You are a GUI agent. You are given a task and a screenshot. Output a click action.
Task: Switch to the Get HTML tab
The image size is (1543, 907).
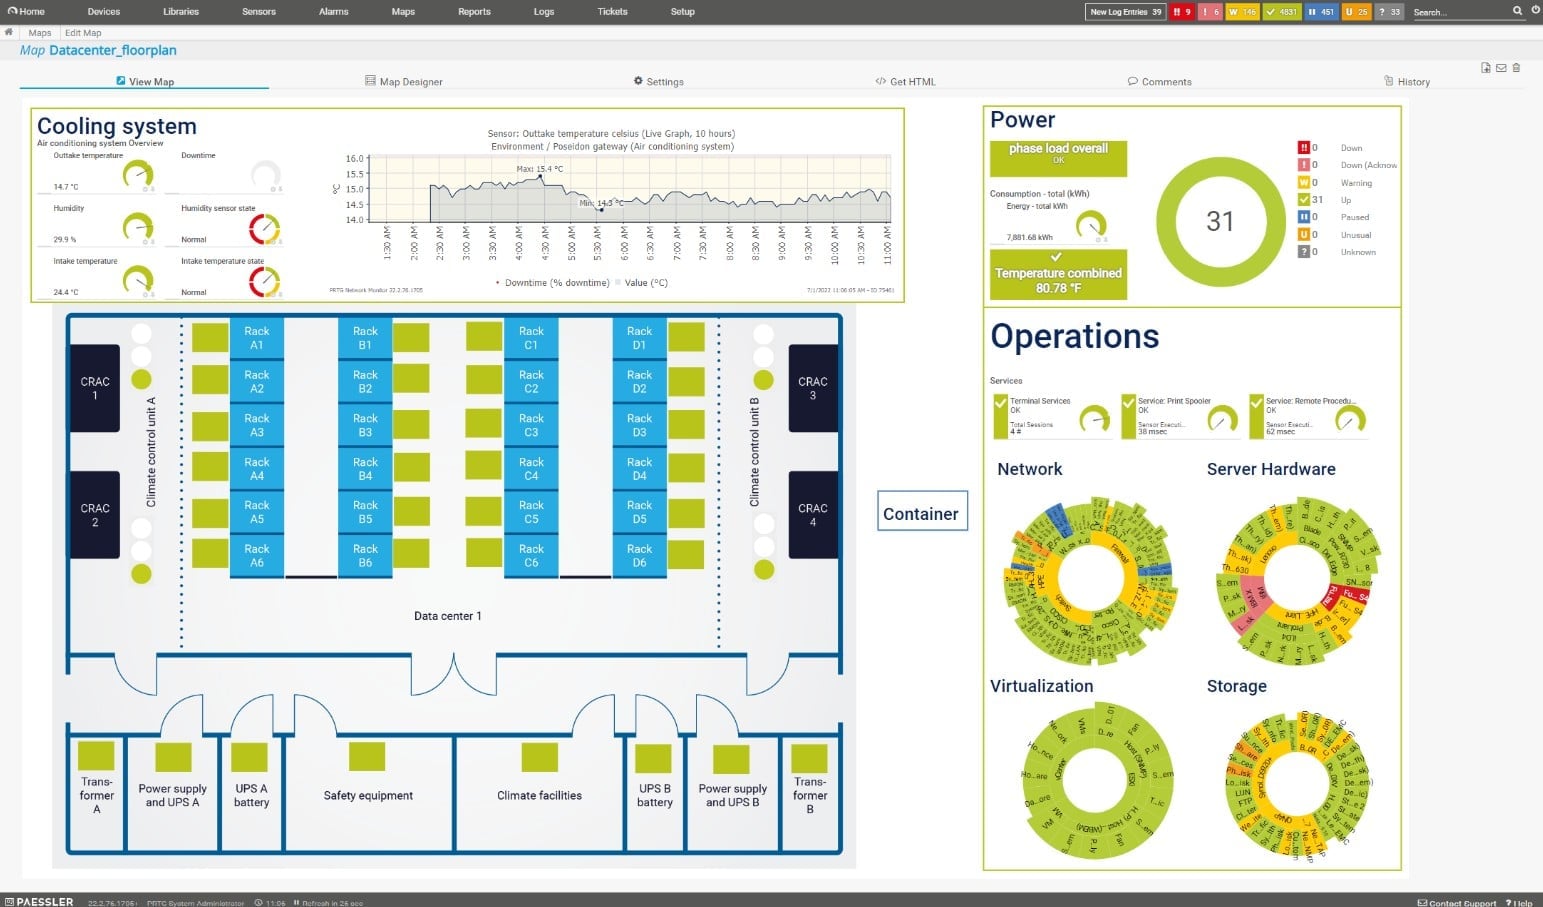click(x=906, y=82)
